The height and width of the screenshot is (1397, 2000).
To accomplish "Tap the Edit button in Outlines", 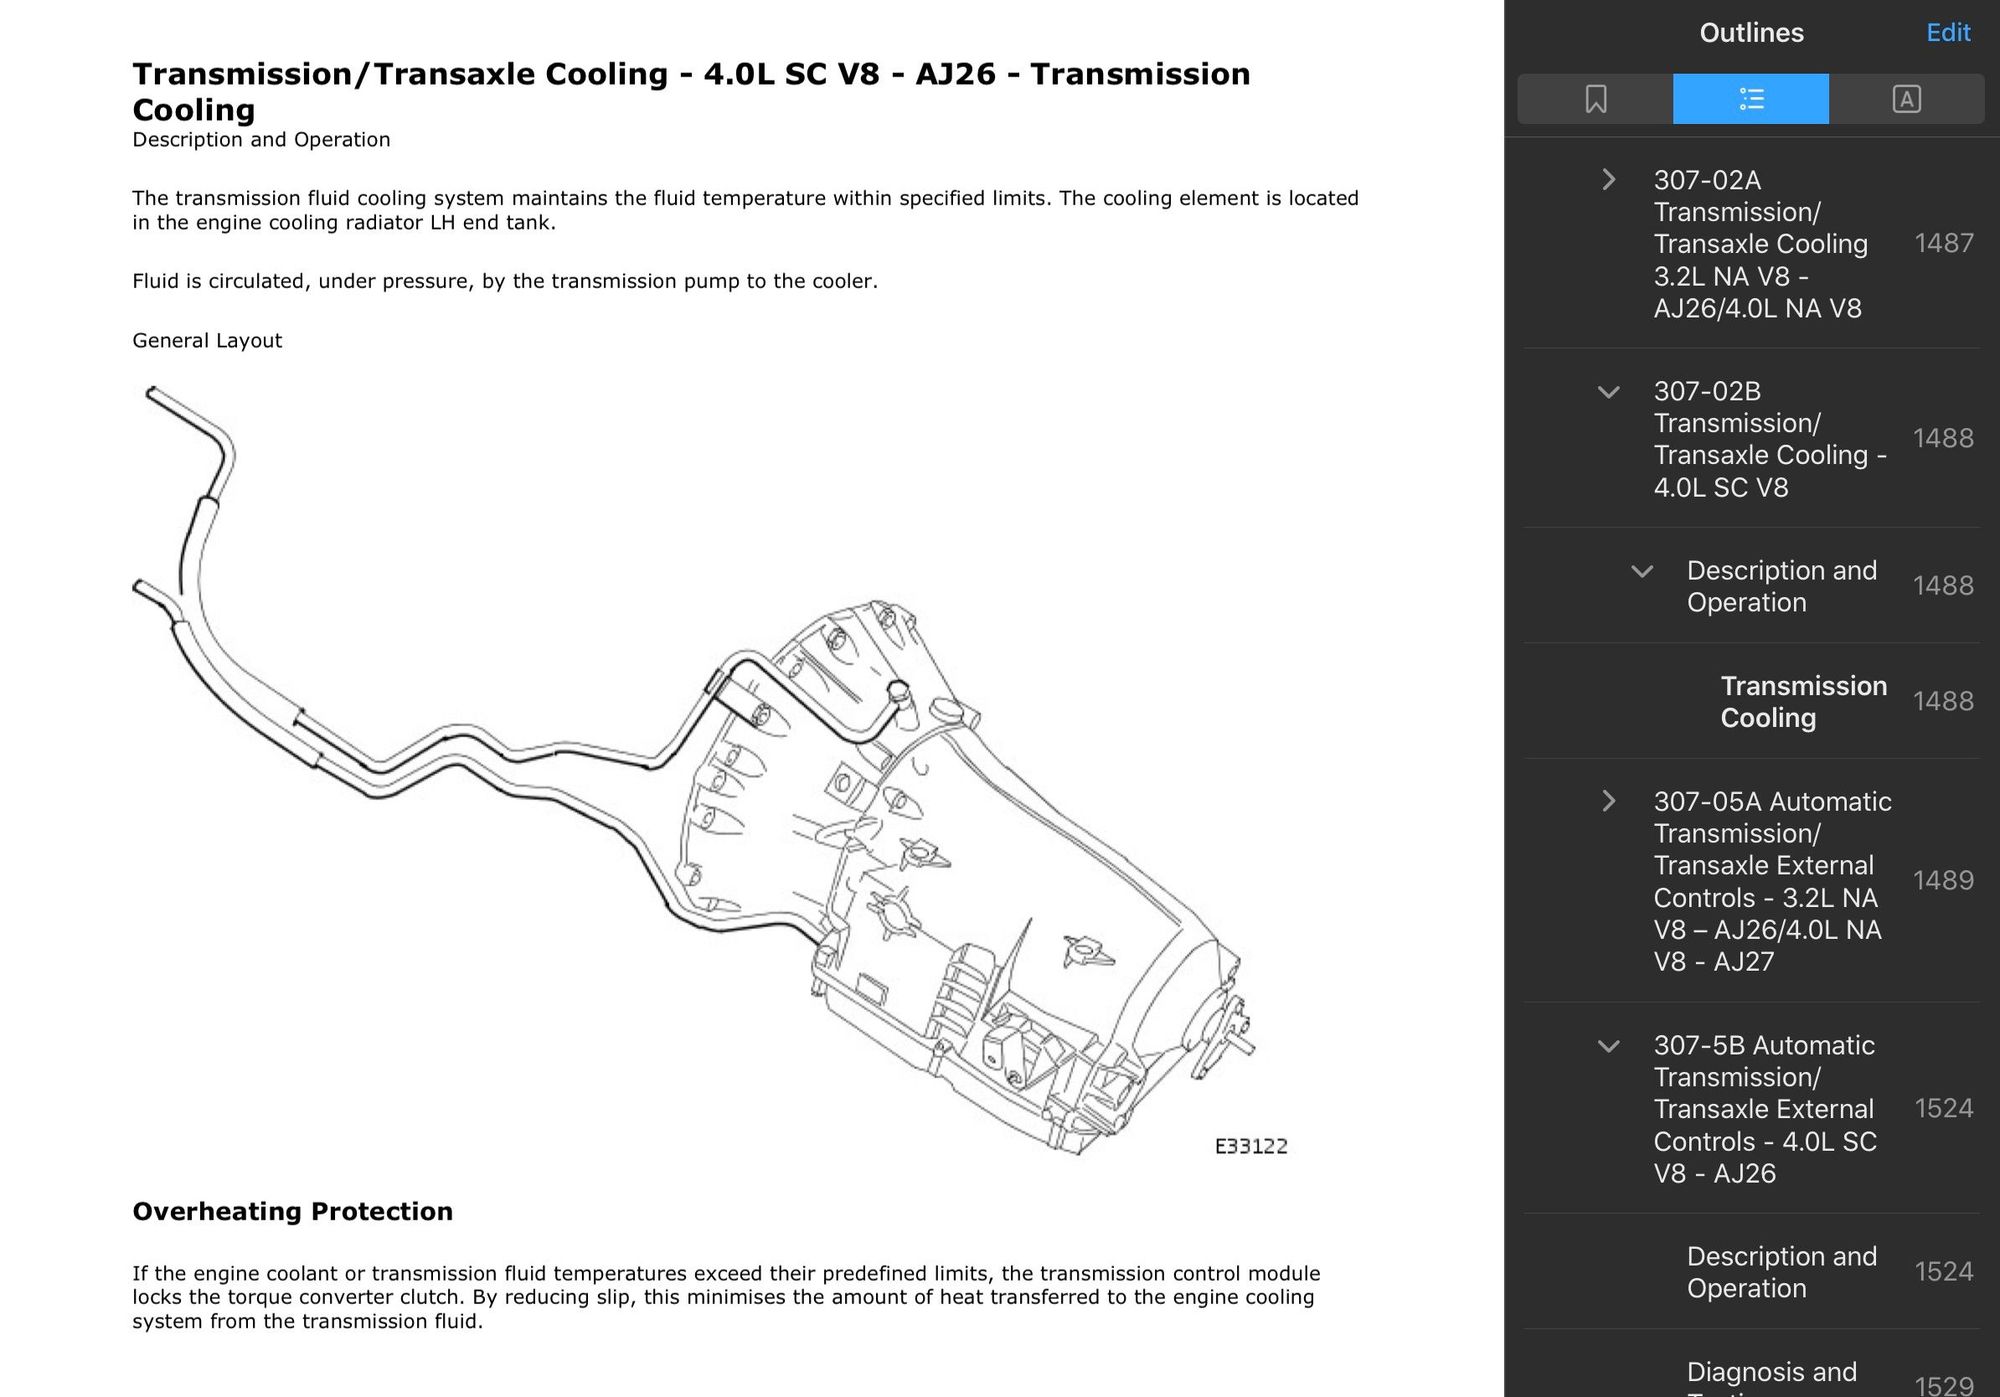I will click(x=1947, y=33).
